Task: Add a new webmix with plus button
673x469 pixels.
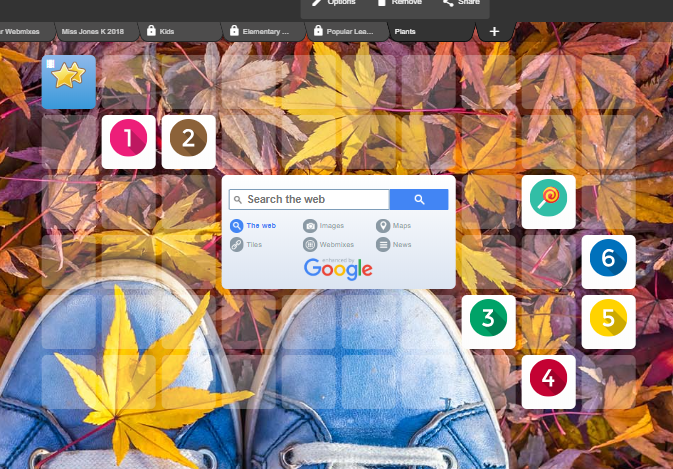Action: click(494, 32)
